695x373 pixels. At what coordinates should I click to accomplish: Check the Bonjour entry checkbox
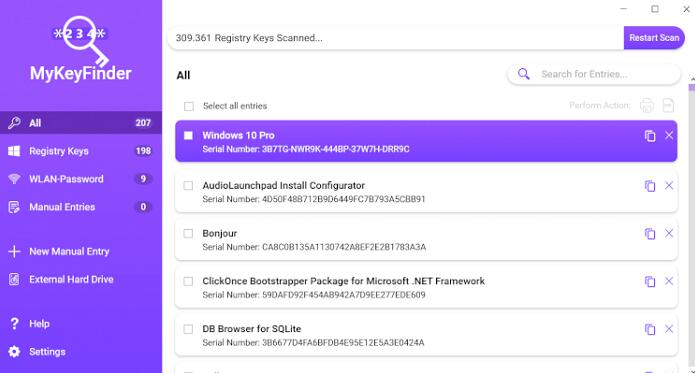click(188, 233)
